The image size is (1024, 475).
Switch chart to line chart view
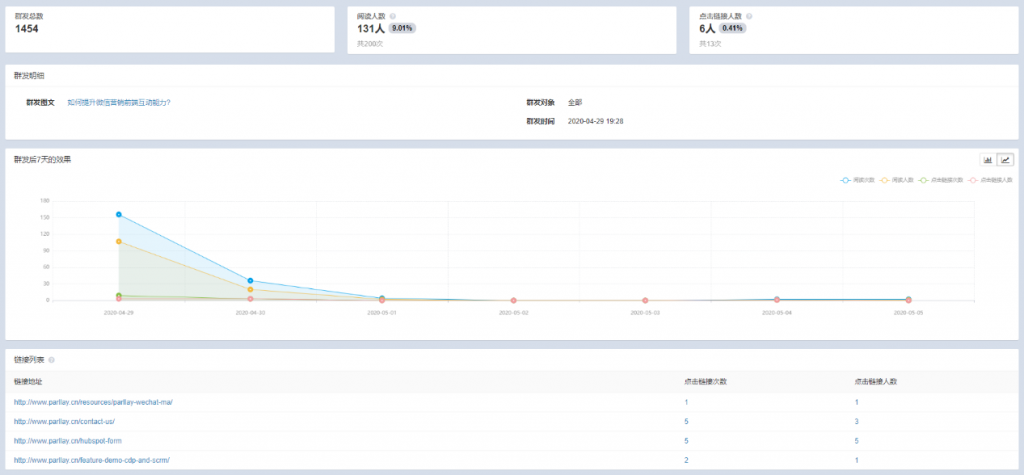coord(1005,159)
